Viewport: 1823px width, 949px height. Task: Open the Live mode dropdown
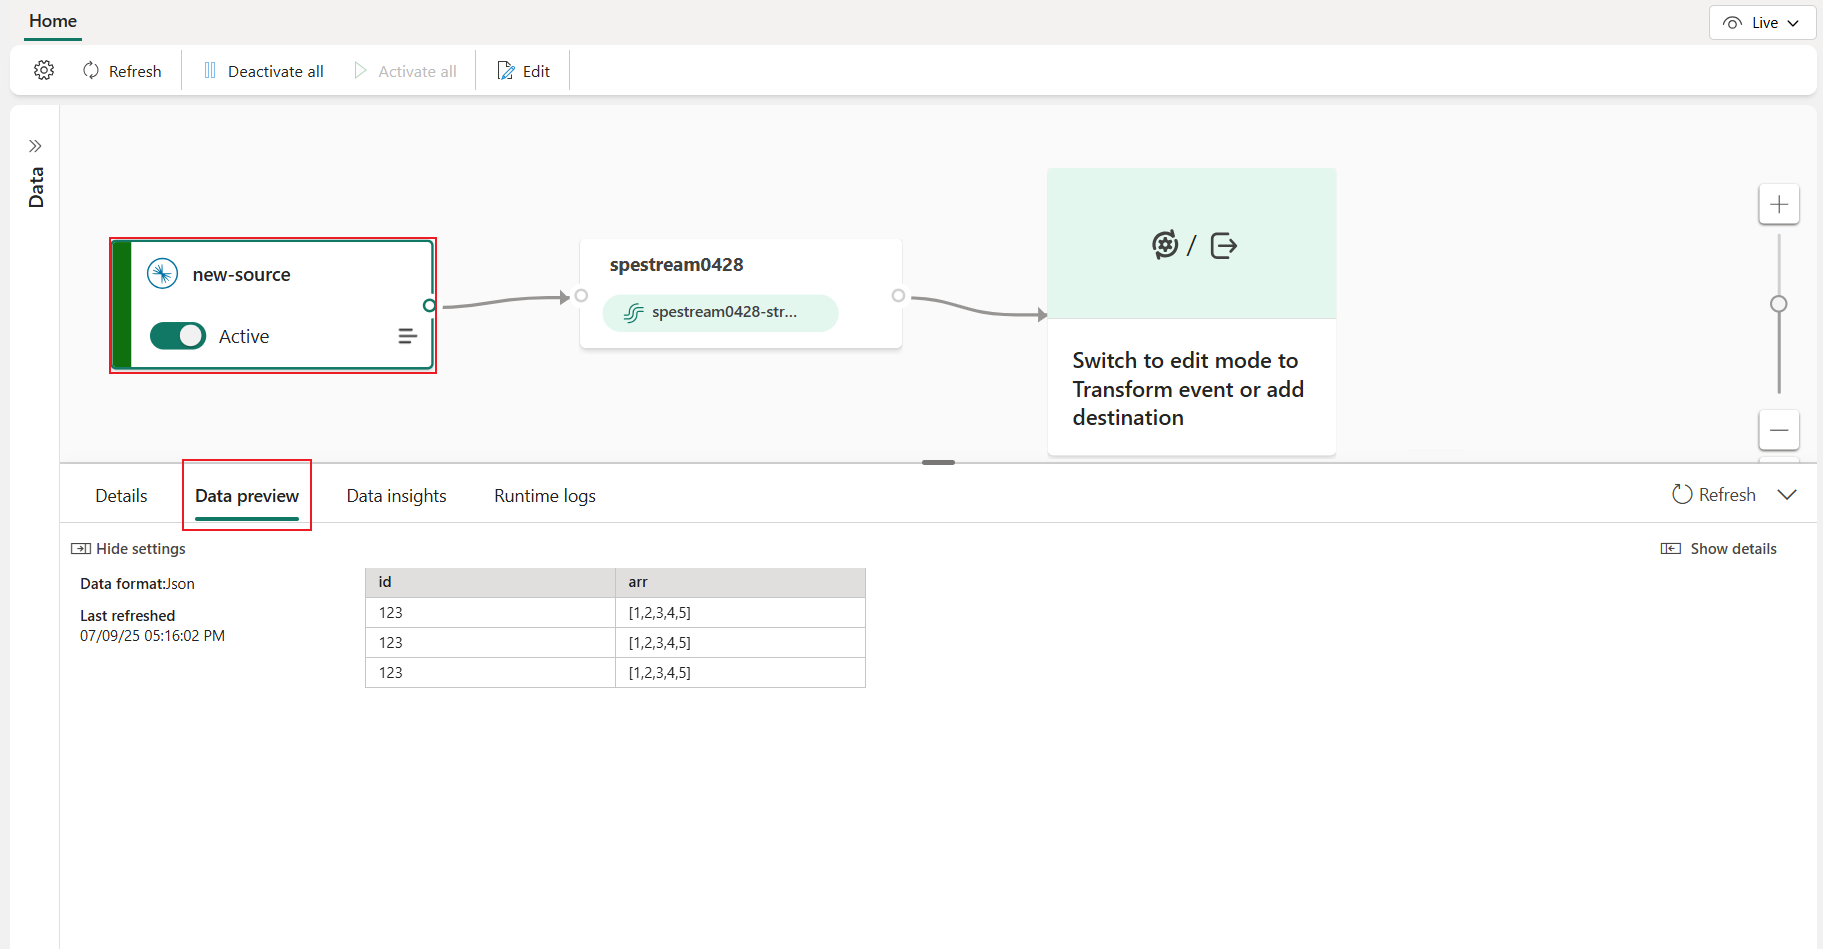[1762, 23]
